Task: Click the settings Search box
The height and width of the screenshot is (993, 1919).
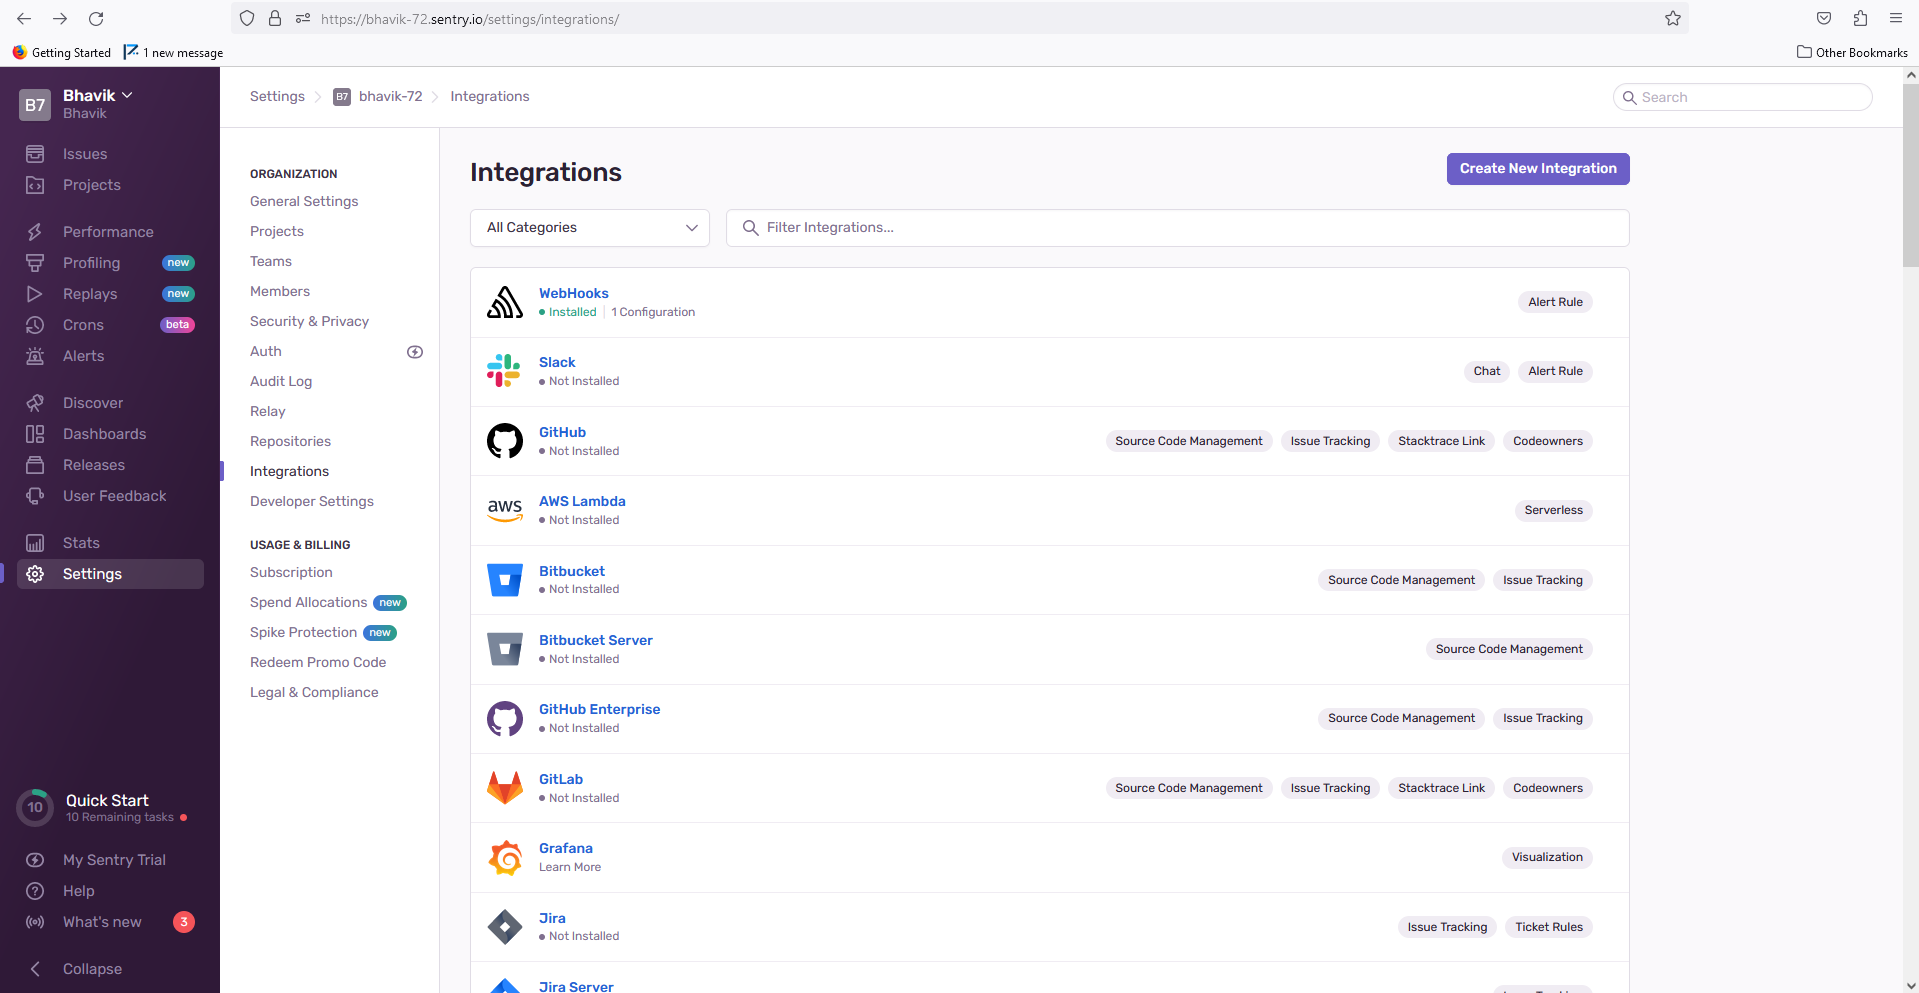Action: pos(1743,97)
